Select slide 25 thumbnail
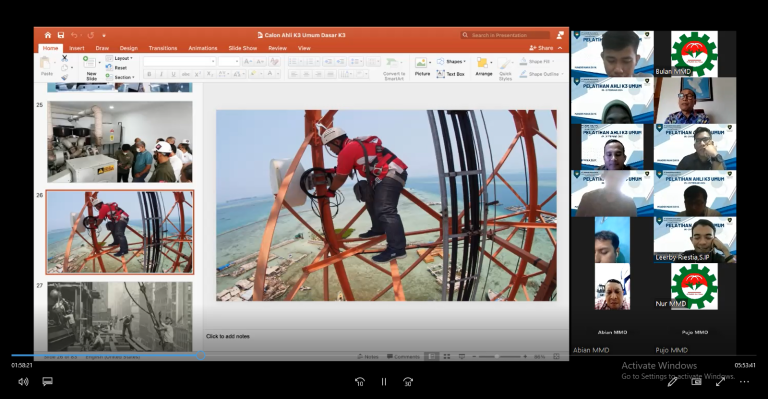The width and height of the screenshot is (768, 399). point(120,141)
